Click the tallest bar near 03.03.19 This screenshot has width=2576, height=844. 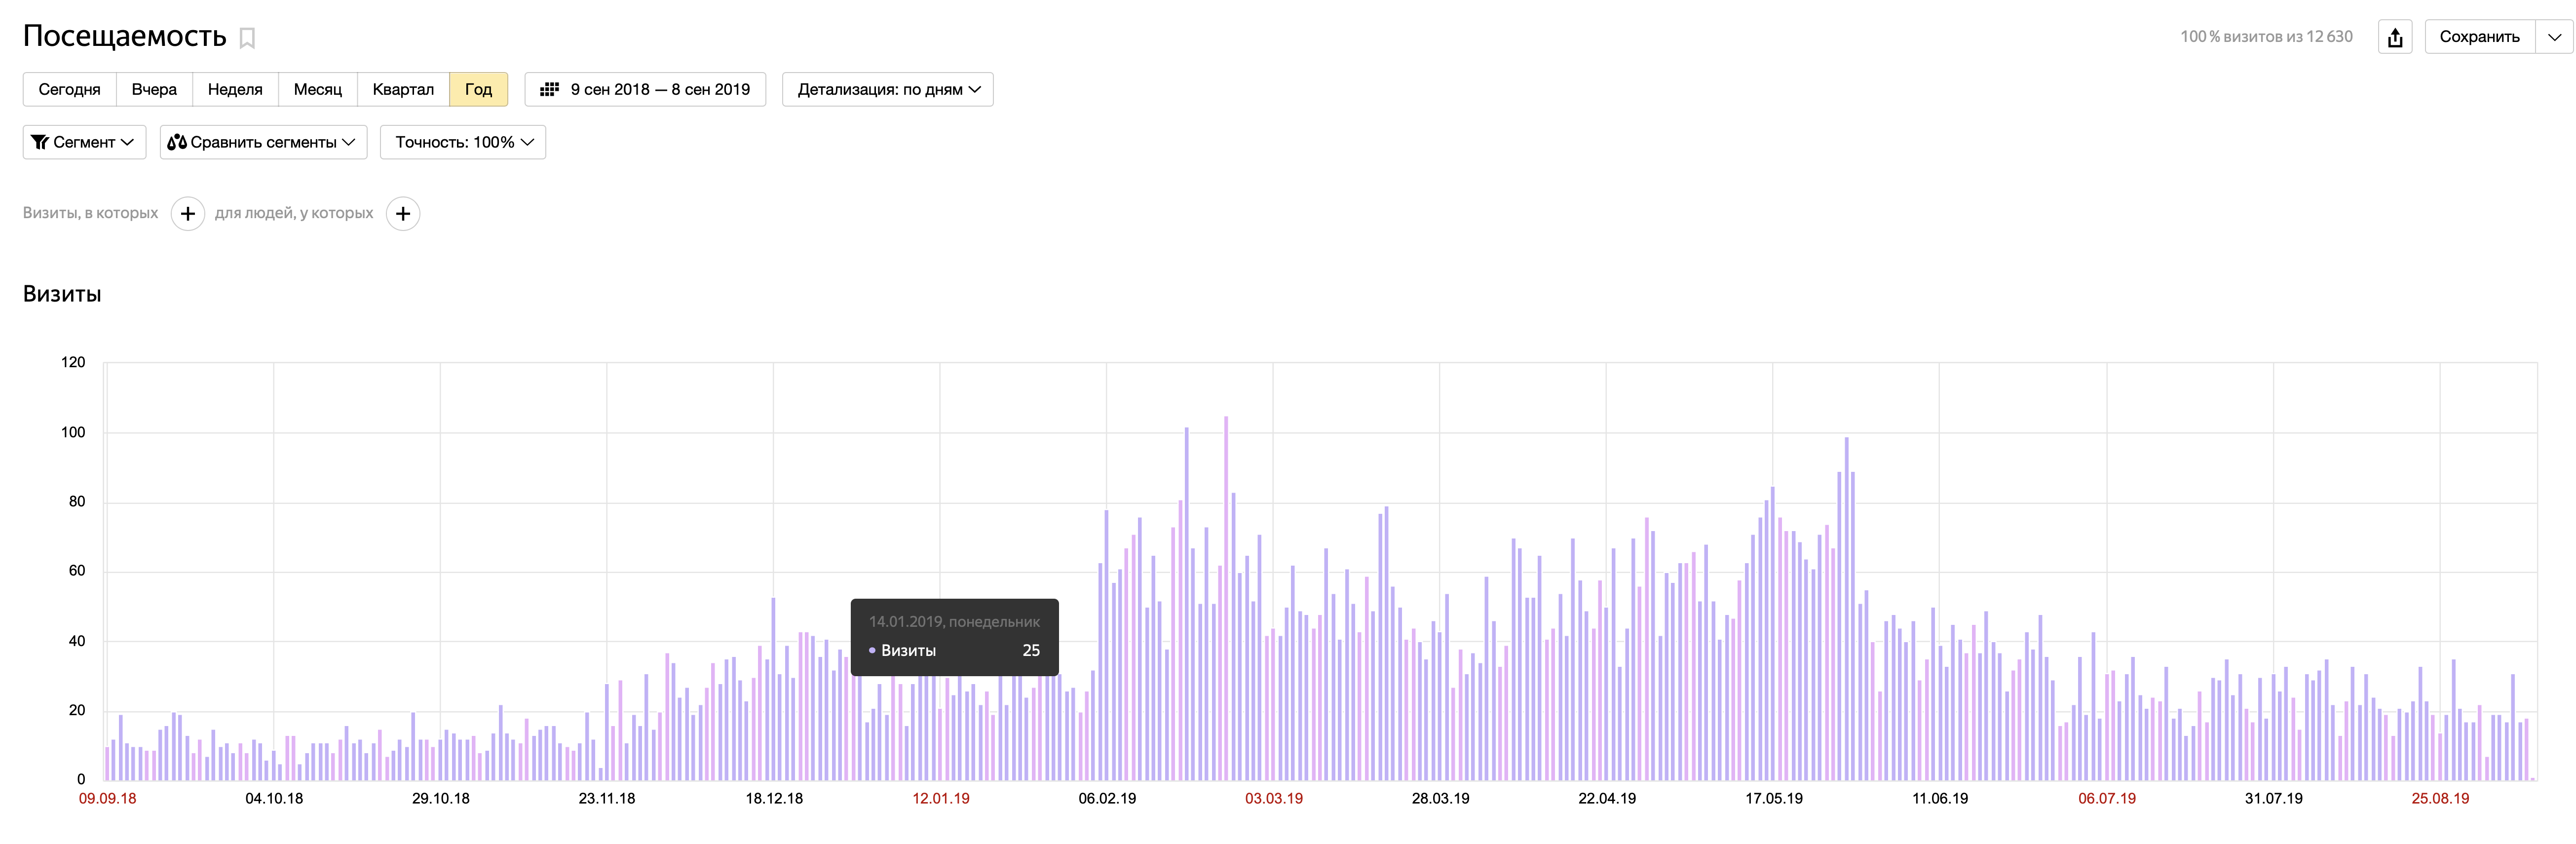click(1226, 600)
